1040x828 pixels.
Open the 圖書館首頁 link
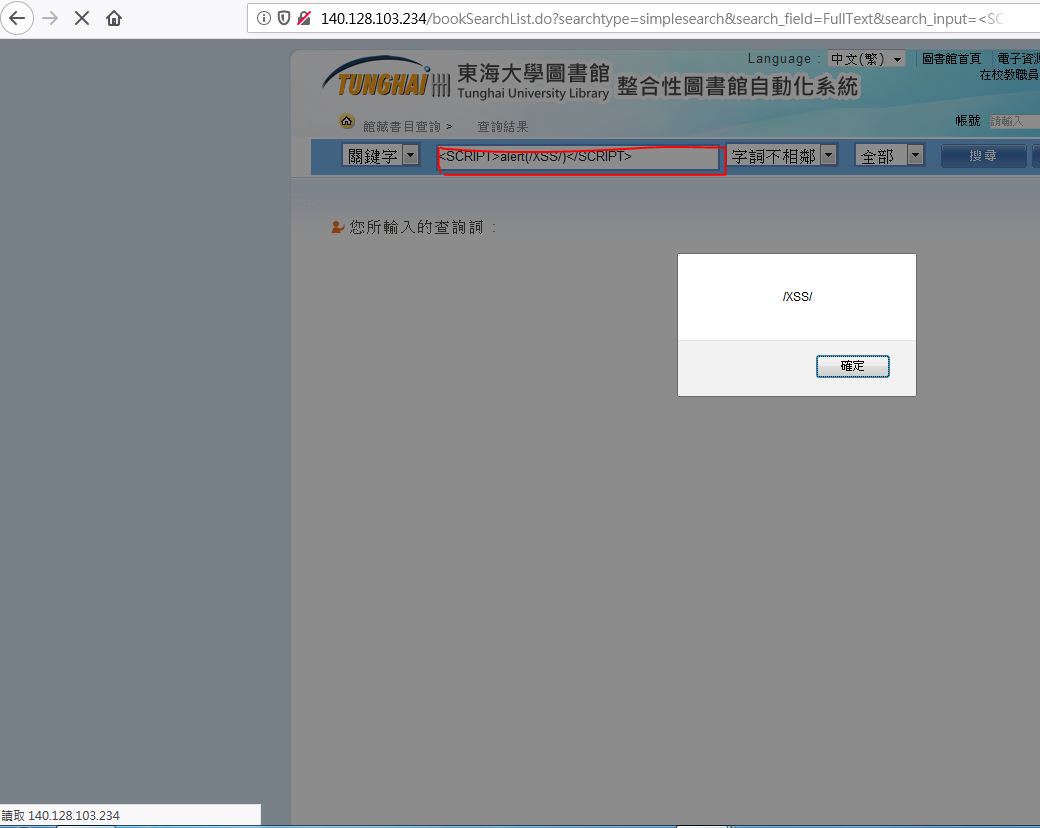coord(951,58)
